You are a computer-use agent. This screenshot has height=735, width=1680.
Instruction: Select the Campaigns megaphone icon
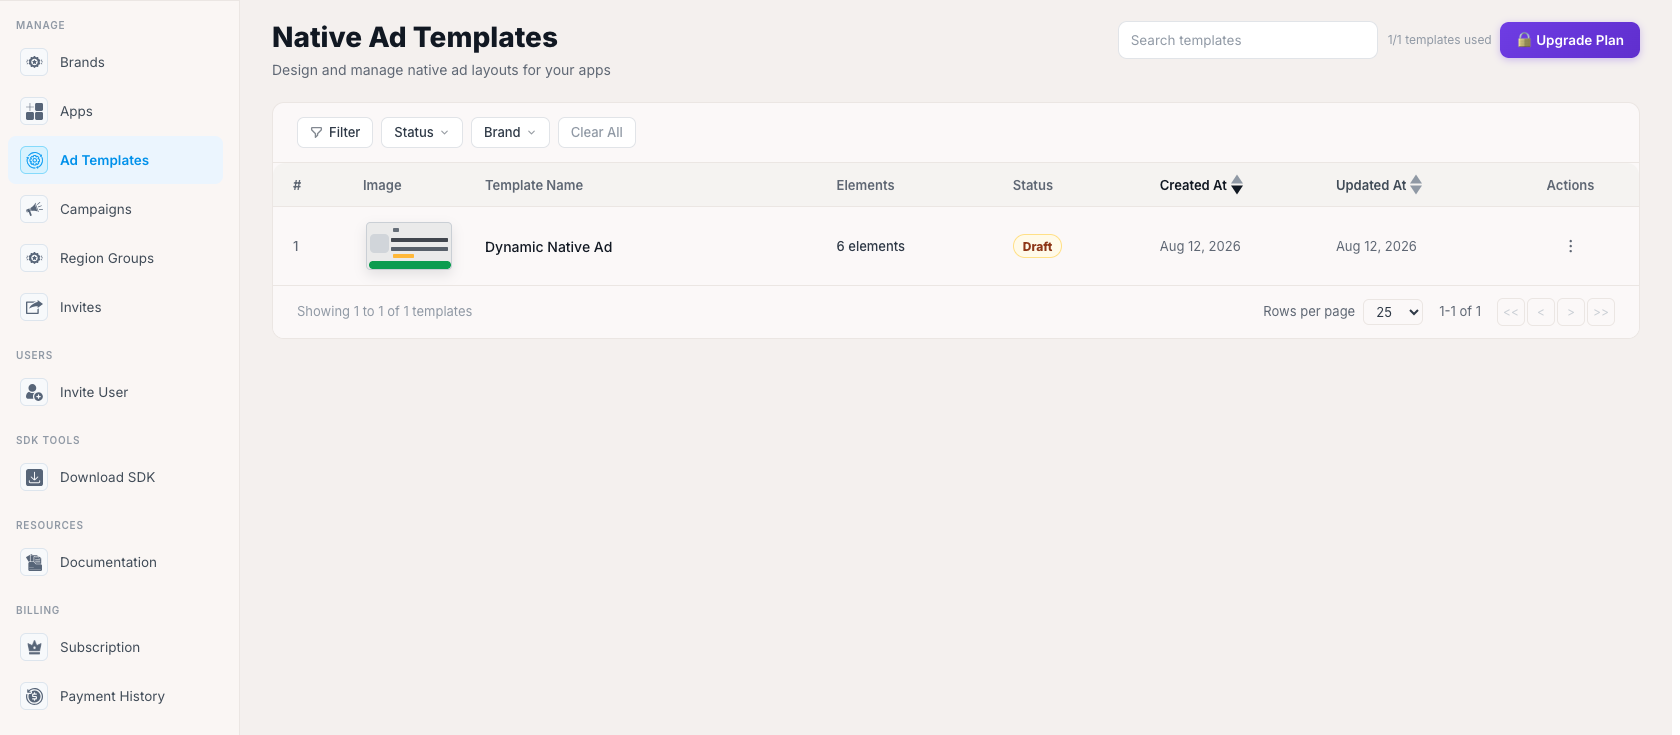click(x=35, y=209)
